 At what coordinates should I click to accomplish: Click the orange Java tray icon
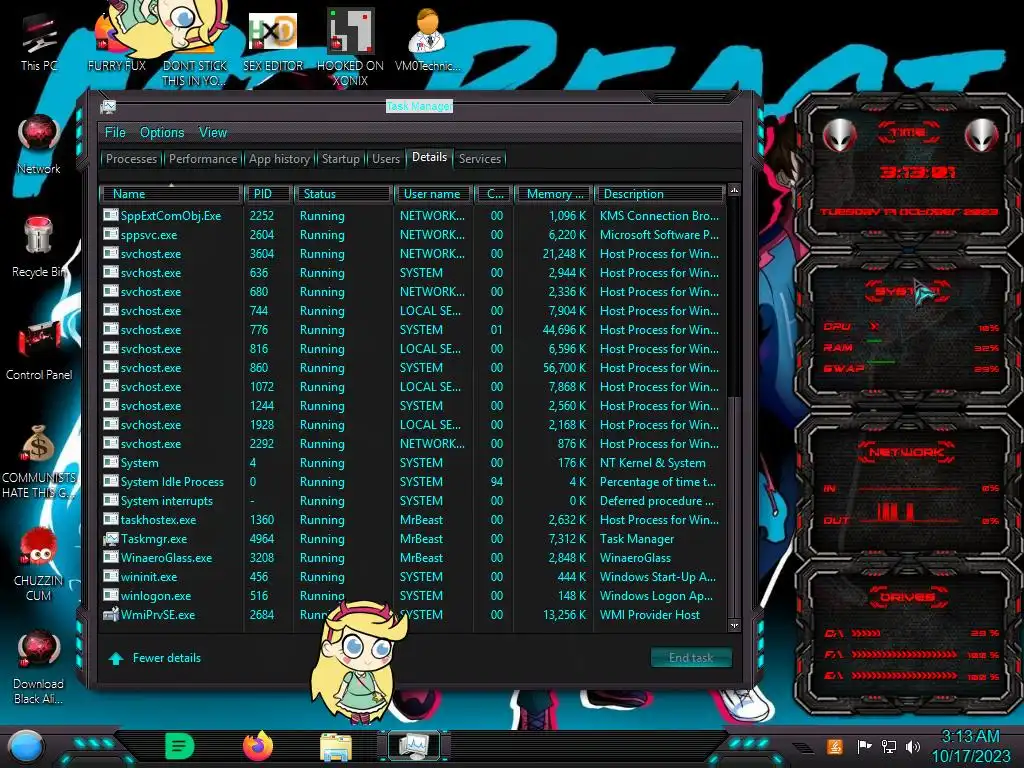pos(835,746)
